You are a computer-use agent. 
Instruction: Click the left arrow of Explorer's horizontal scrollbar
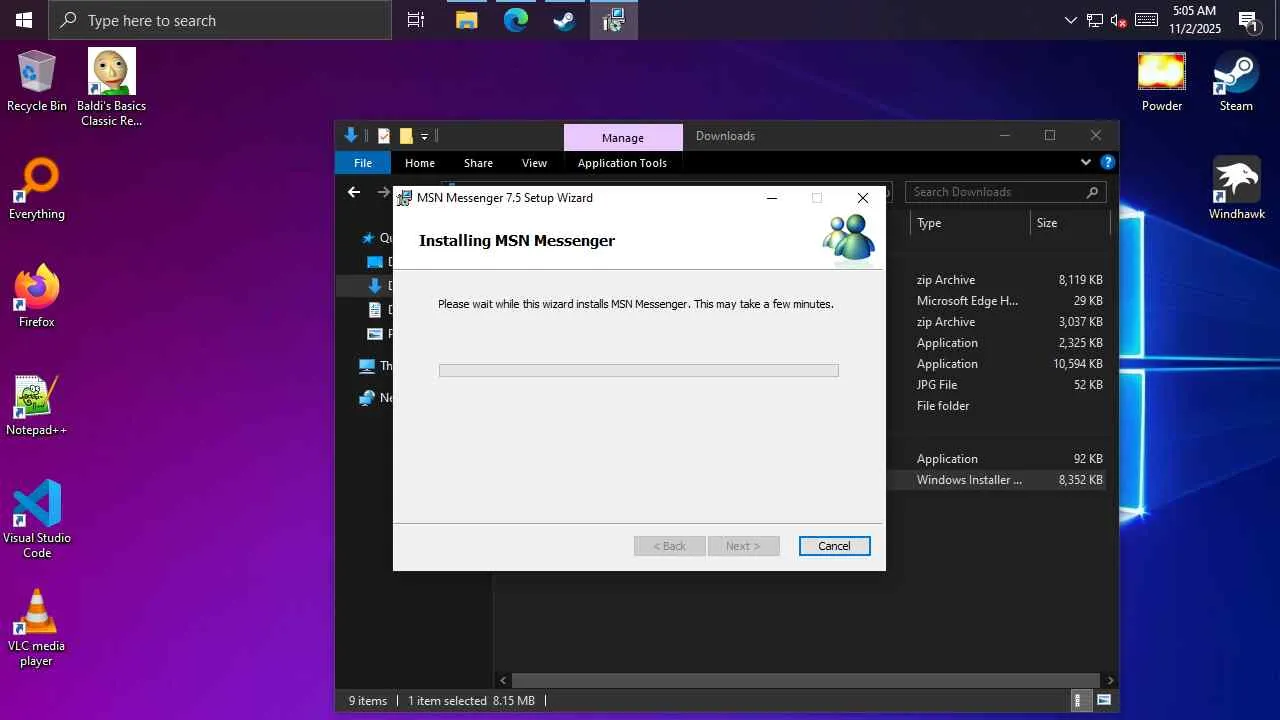click(504, 681)
